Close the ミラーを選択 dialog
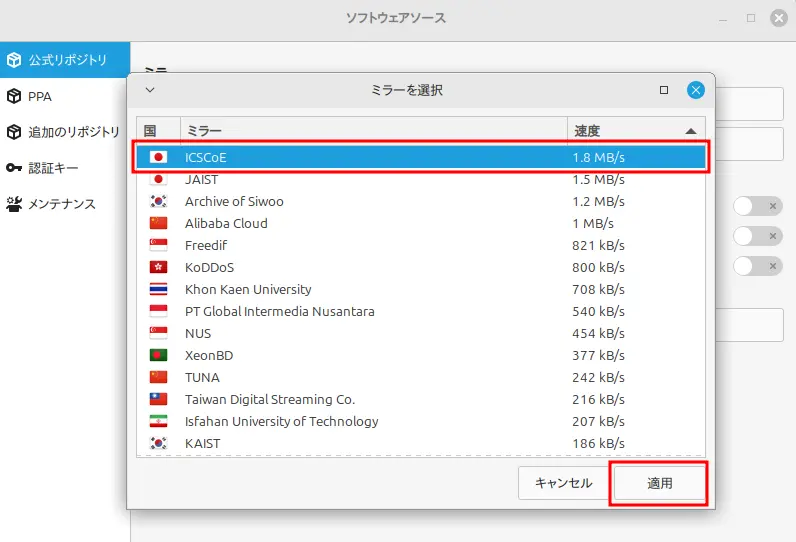This screenshot has height=542, width=796. (x=695, y=90)
